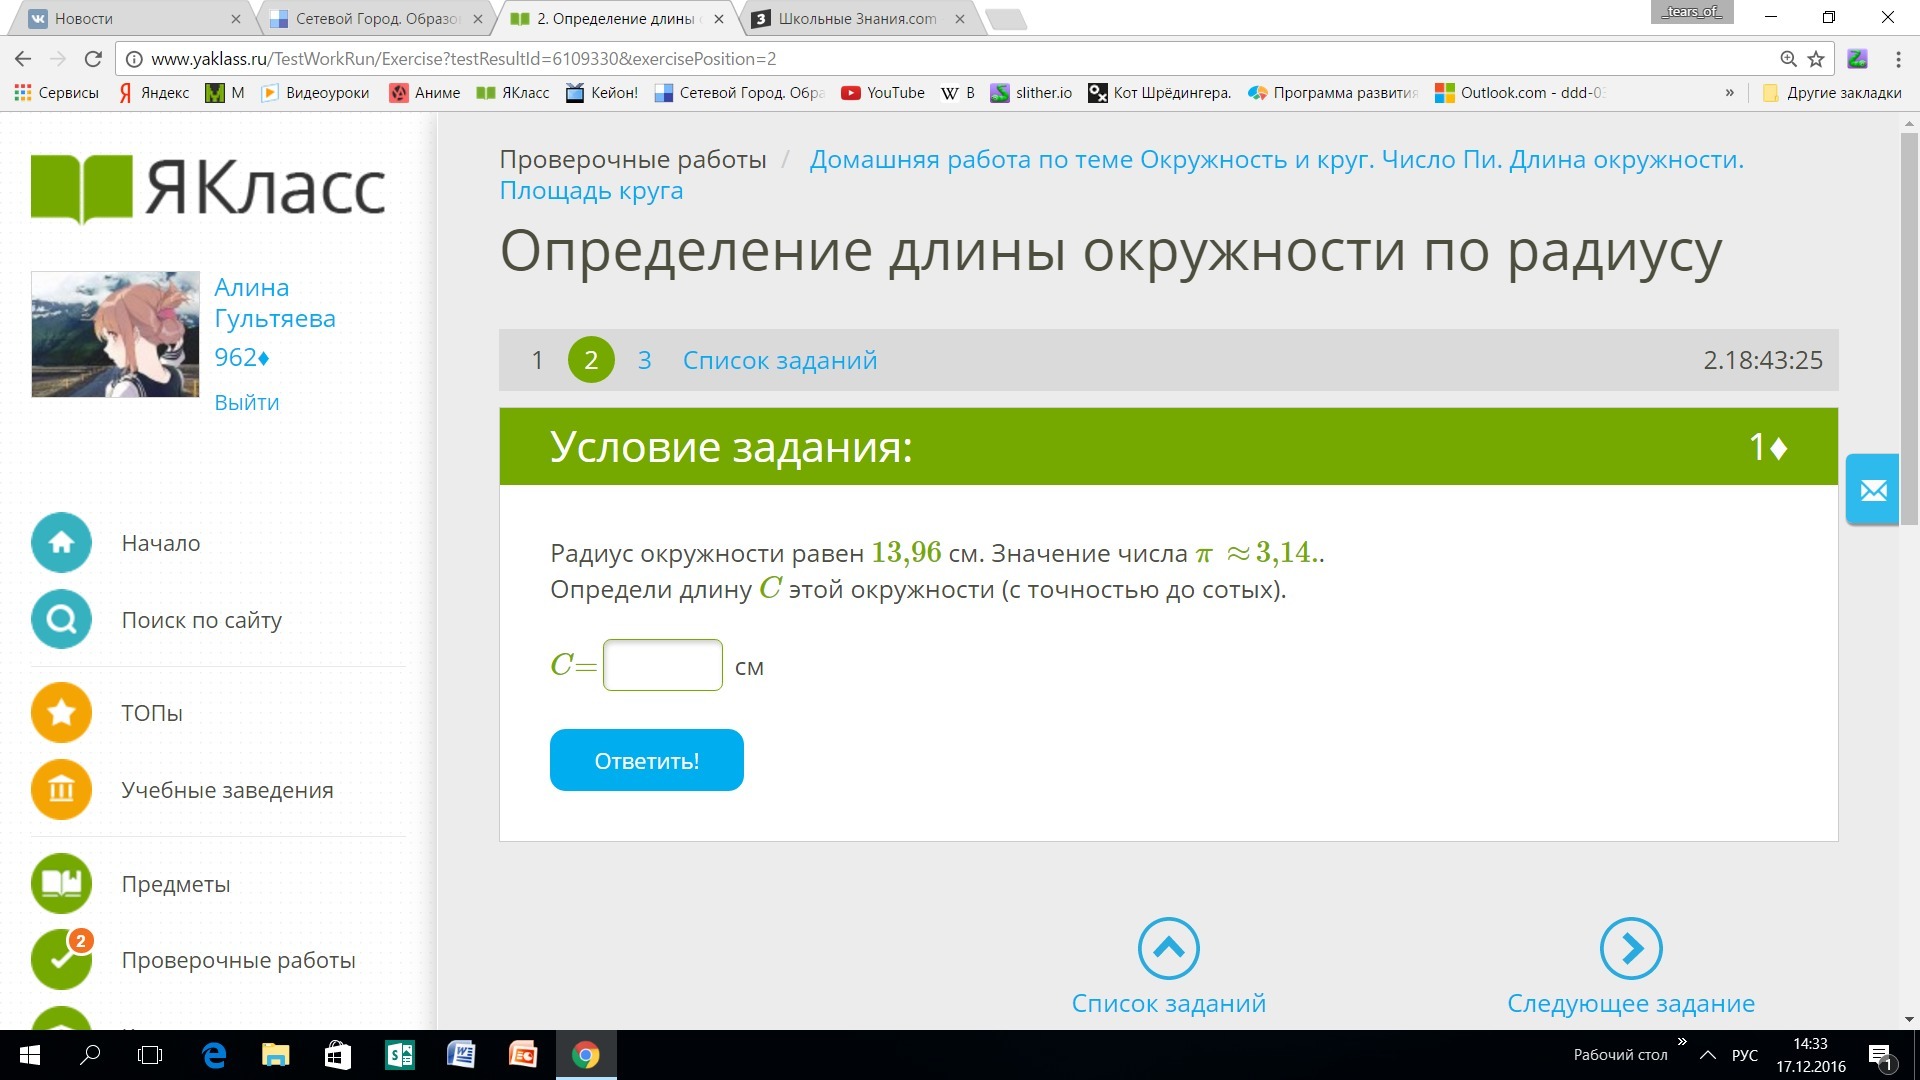Open the YouTube bookmark

[883, 93]
